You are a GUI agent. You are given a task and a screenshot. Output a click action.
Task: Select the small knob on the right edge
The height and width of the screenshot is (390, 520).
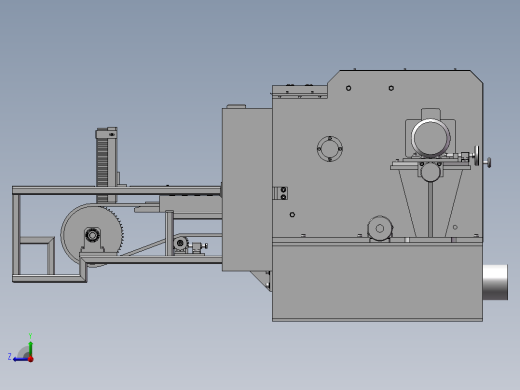[488, 162]
